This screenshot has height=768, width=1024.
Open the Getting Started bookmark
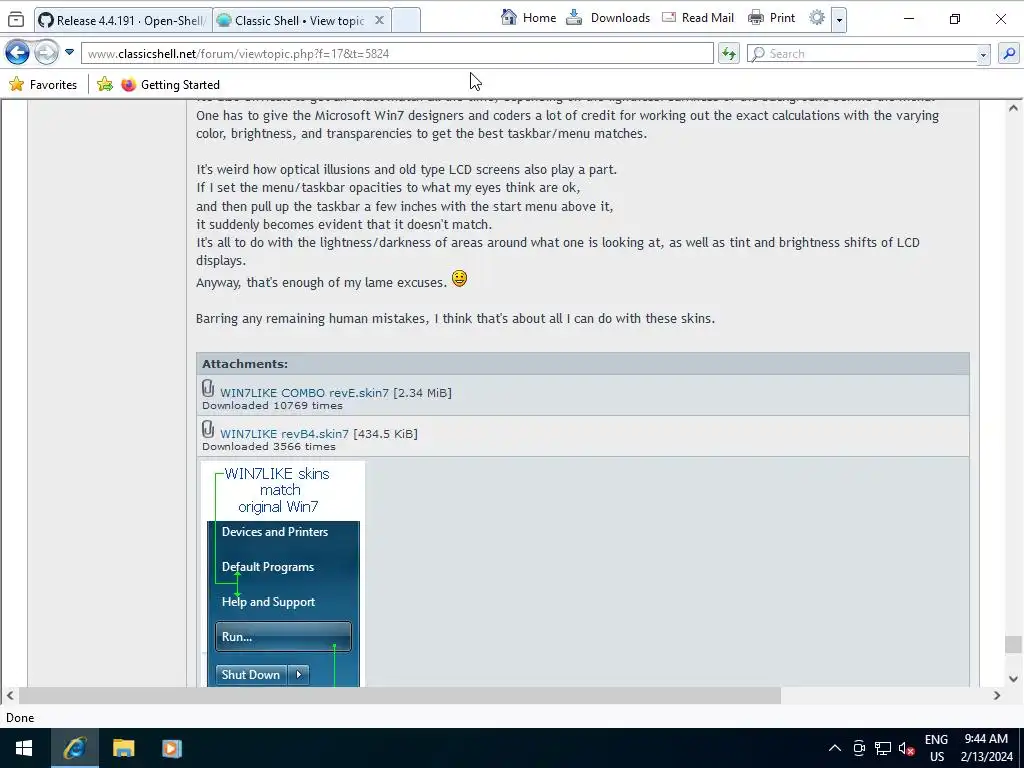170,84
